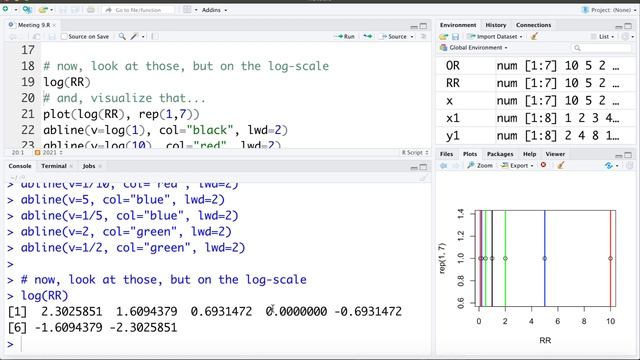Viewport: 640px width, 360px height.
Task: Open the Code Tools wand menu
Action: pos(137,37)
